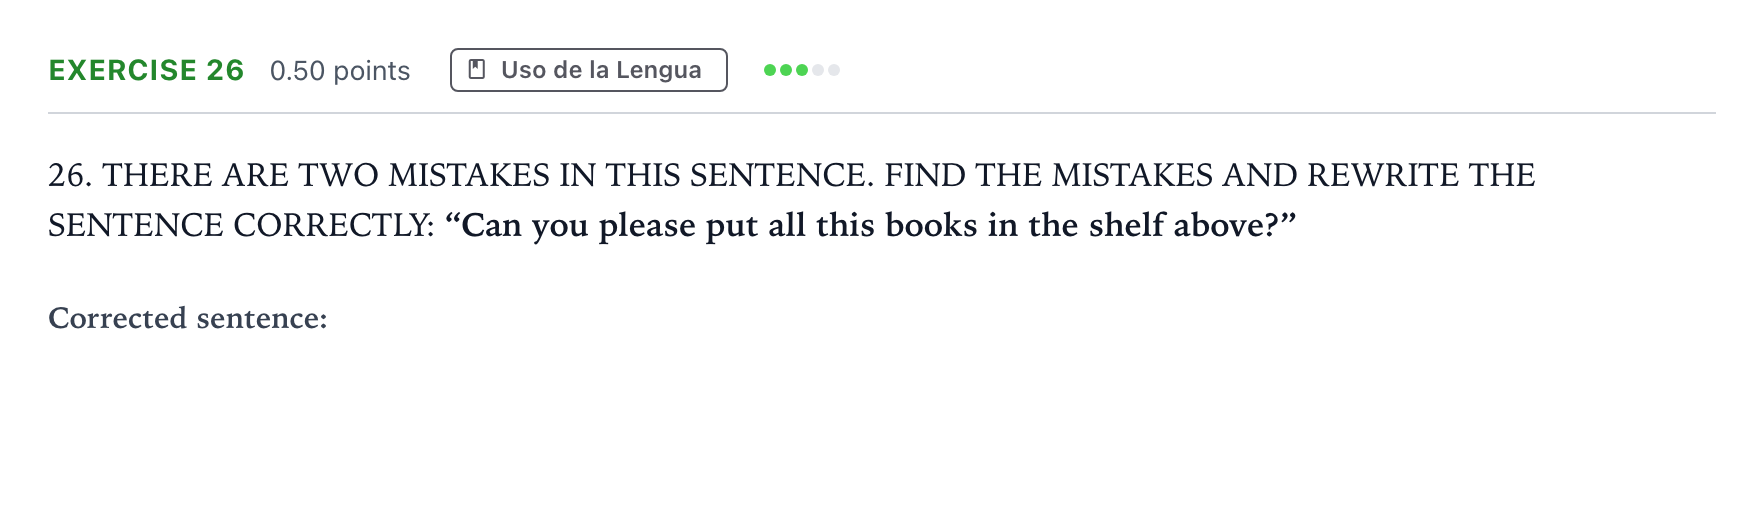1764x520 pixels.
Task: Click 'Can you please' at the sentence start
Action: point(577,225)
